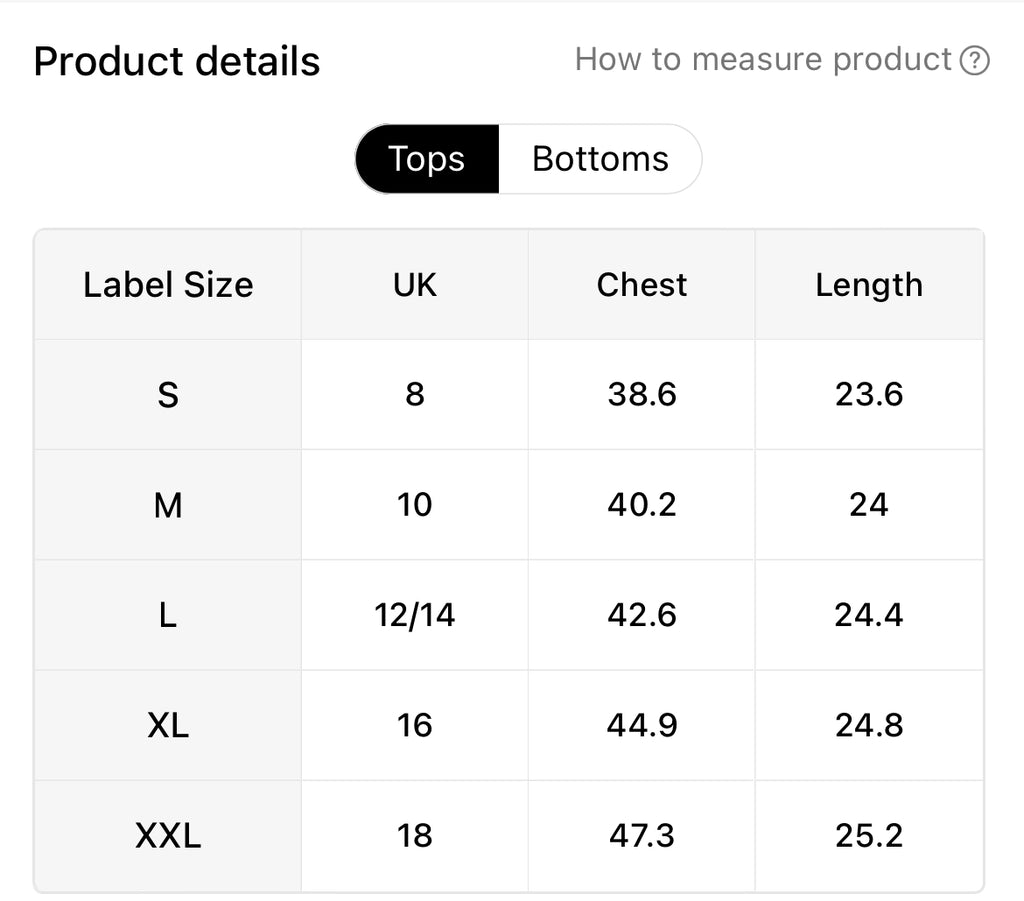Click the UK size 12/14 cell

[x=415, y=615]
